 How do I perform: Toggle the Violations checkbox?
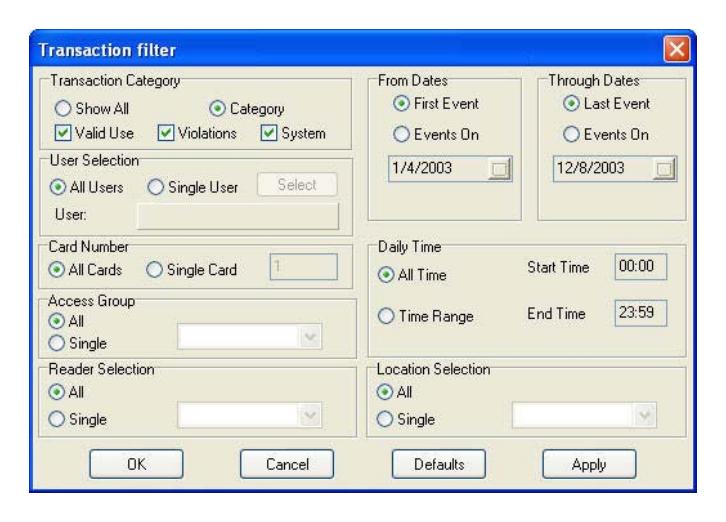(165, 133)
